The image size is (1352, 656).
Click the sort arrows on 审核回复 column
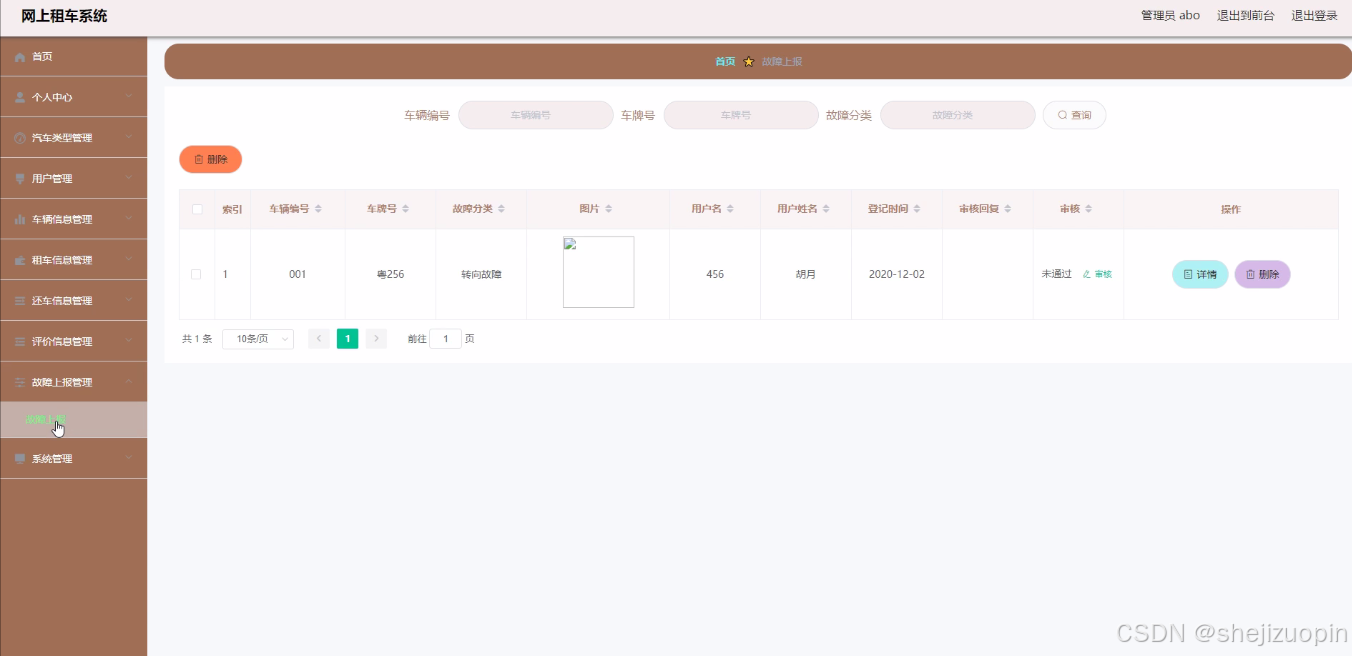pos(1008,209)
